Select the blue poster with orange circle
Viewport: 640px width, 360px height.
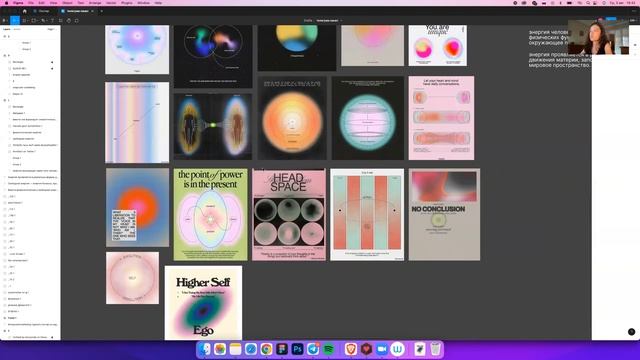pos(138,208)
